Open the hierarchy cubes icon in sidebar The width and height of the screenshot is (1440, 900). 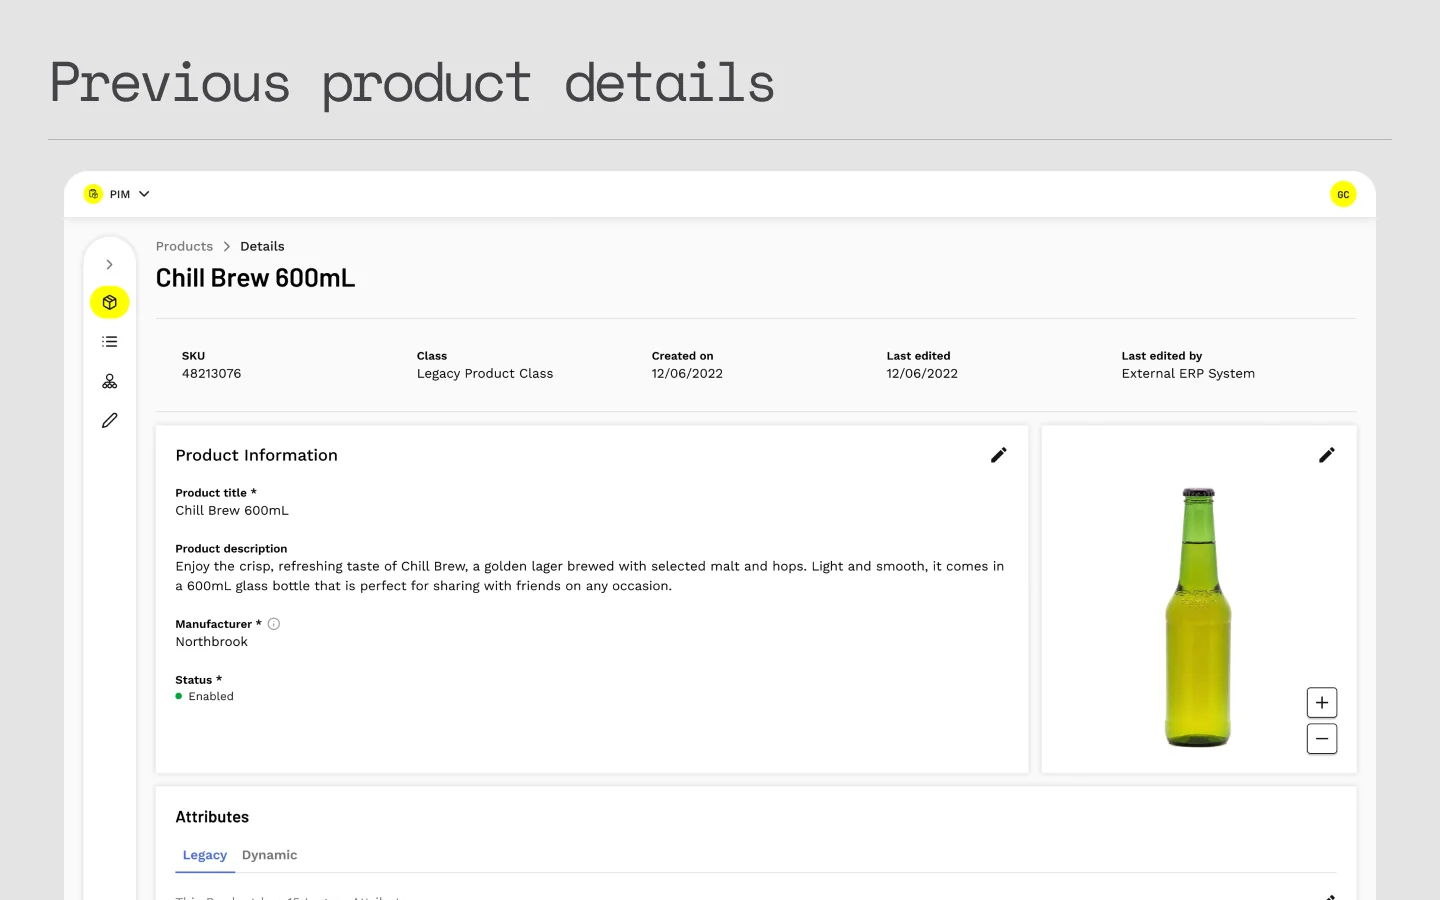[x=110, y=381]
